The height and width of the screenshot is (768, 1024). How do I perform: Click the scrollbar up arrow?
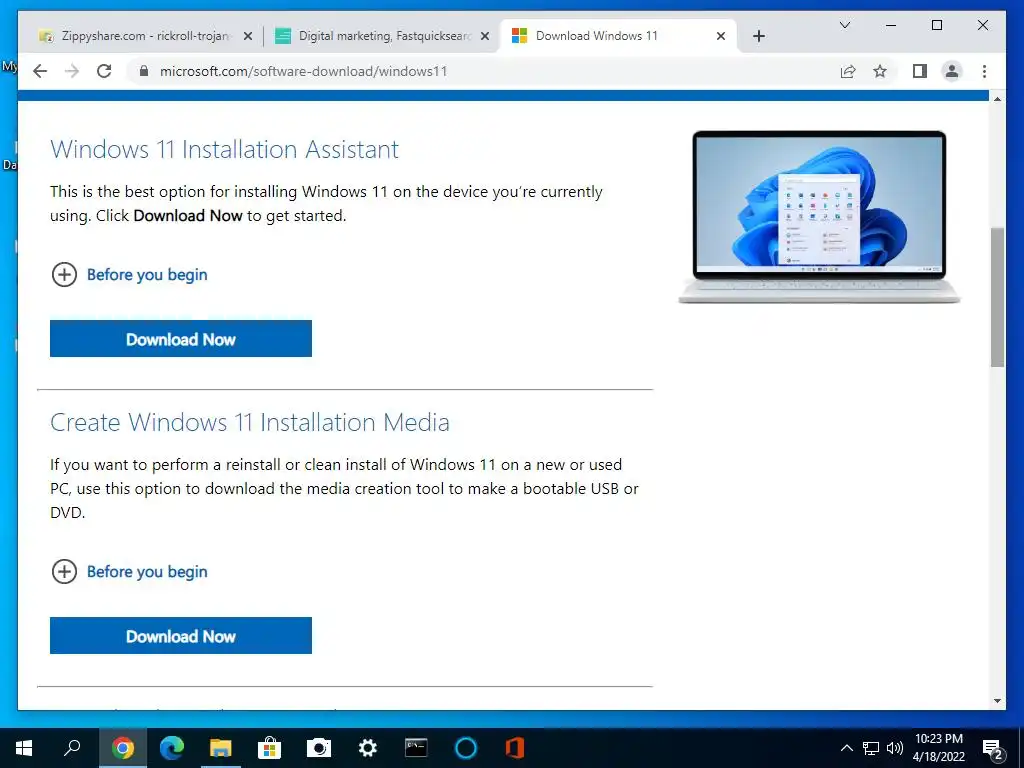pos(997,99)
